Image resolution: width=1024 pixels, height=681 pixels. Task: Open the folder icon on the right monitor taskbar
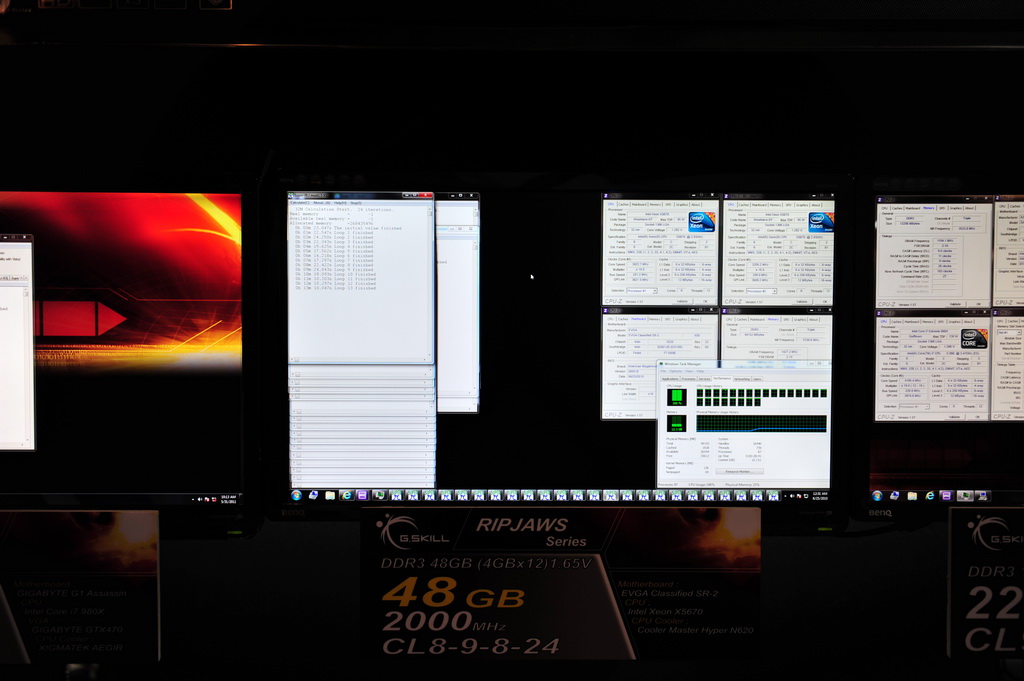coord(912,496)
